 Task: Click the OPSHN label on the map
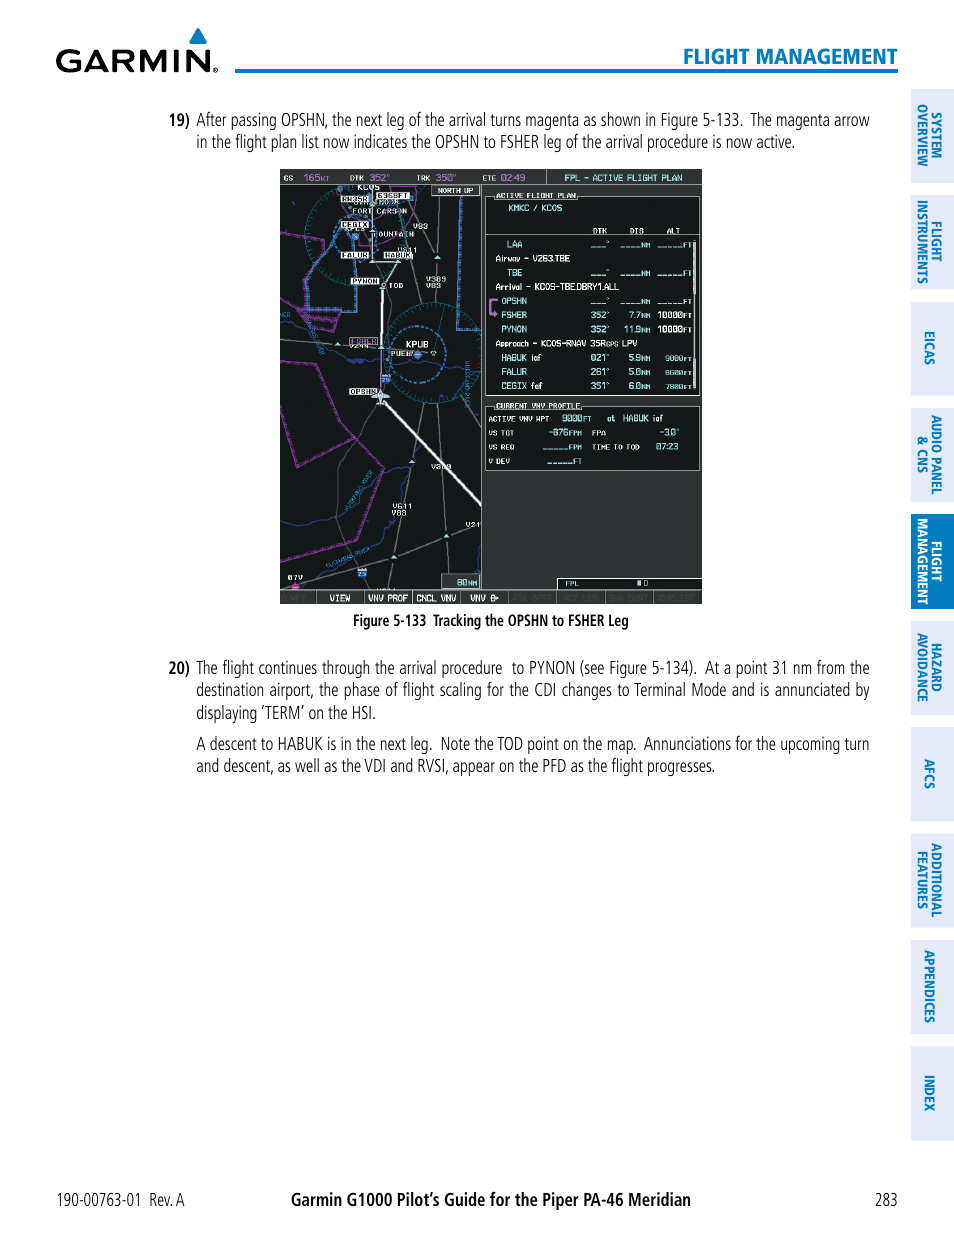click(363, 391)
